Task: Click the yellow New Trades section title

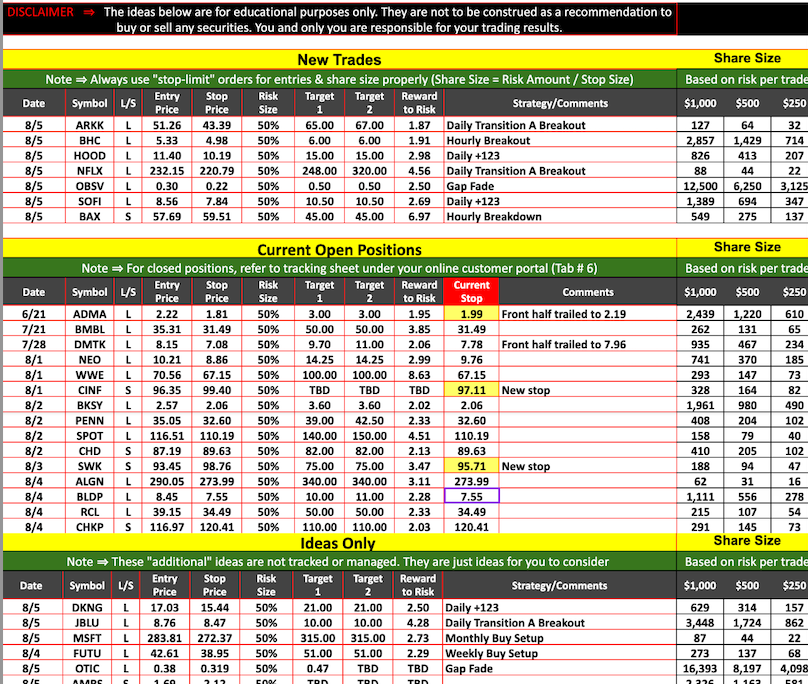Action: point(339,59)
